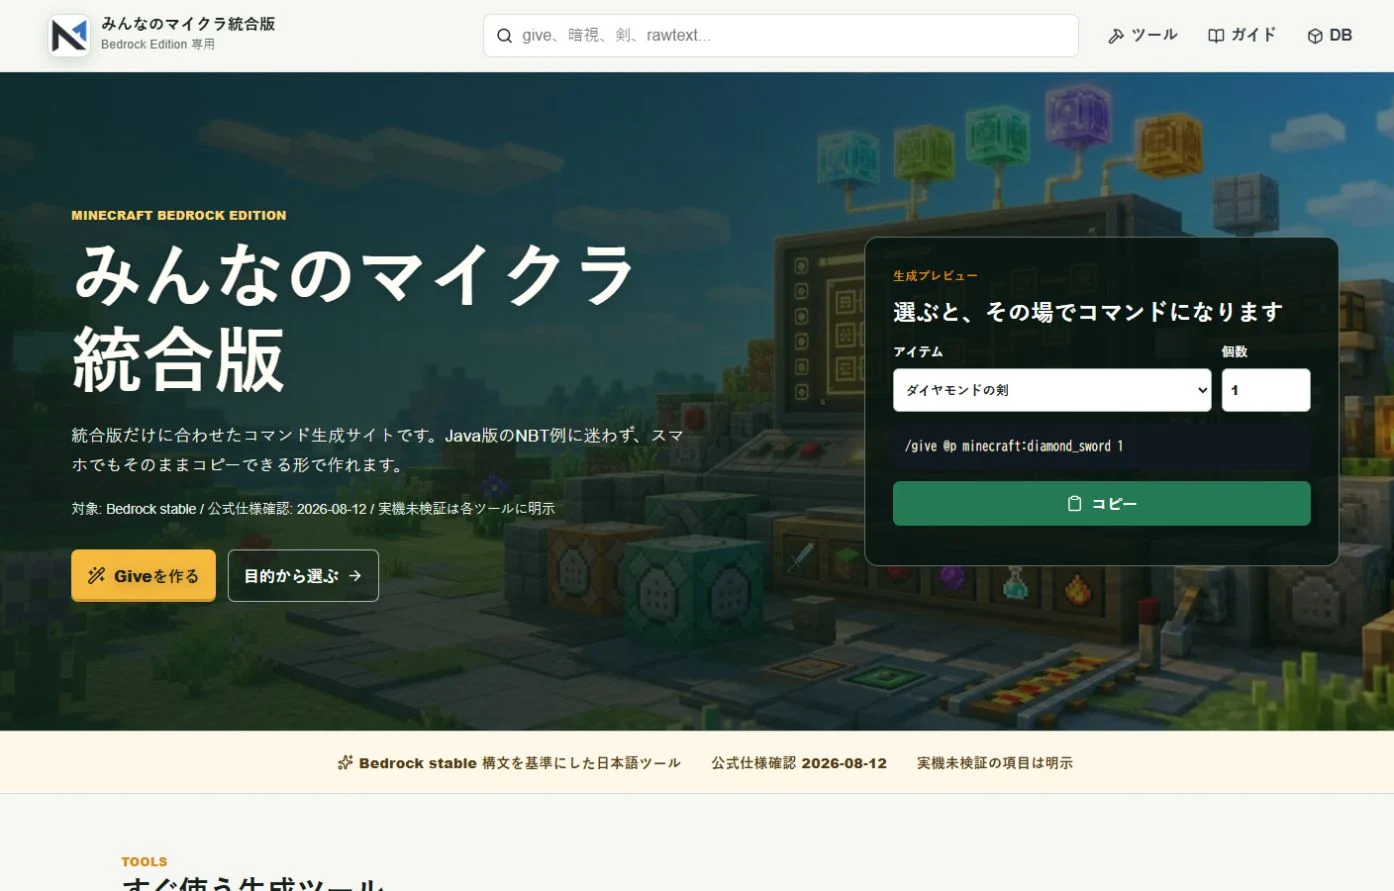Click 実機未検証の項目は明示 text

coord(995,763)
